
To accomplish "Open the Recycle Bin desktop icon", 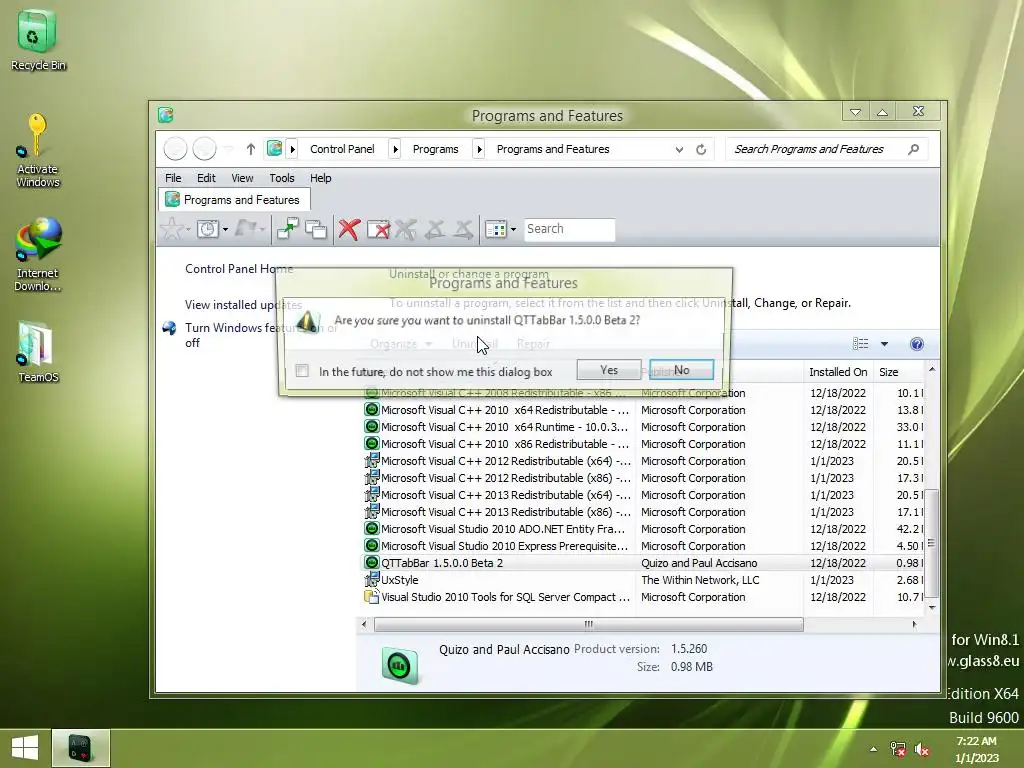I will point(37,39).
